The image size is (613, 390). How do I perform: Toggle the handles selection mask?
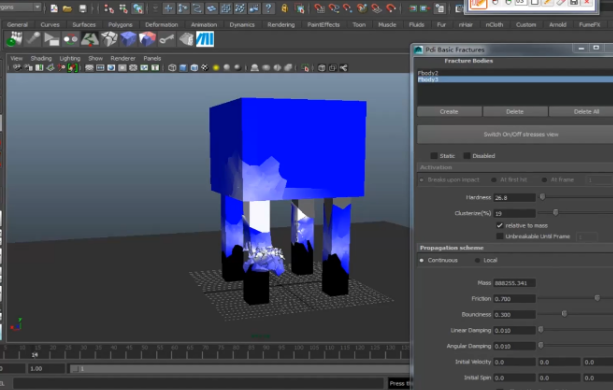click(x=168, y=8)
